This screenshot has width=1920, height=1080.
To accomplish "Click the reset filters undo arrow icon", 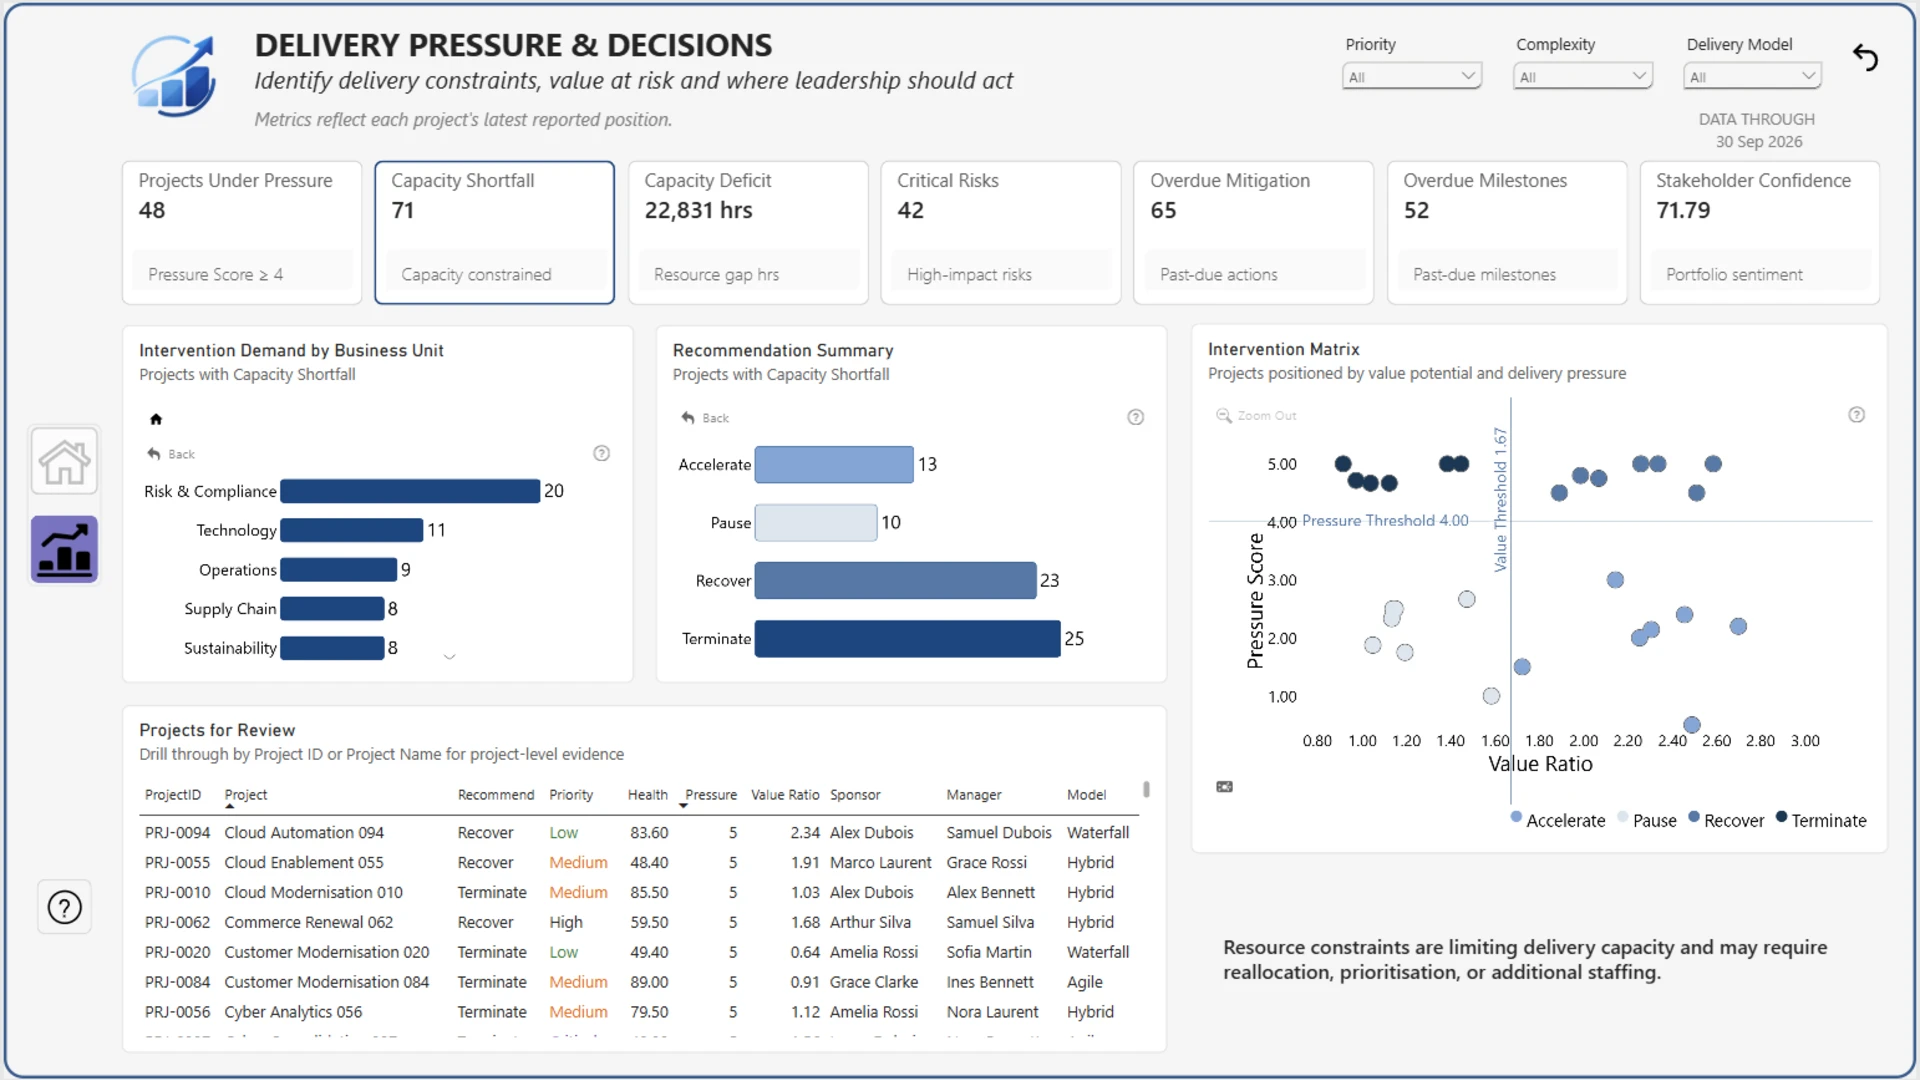I will (1865, 58).
